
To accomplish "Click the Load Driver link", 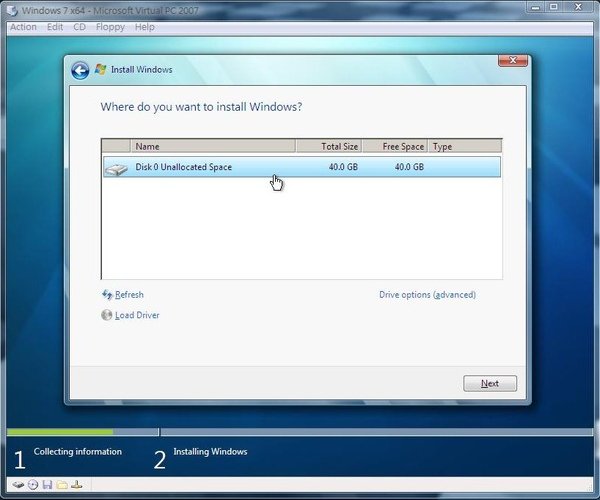I will 137,315.
